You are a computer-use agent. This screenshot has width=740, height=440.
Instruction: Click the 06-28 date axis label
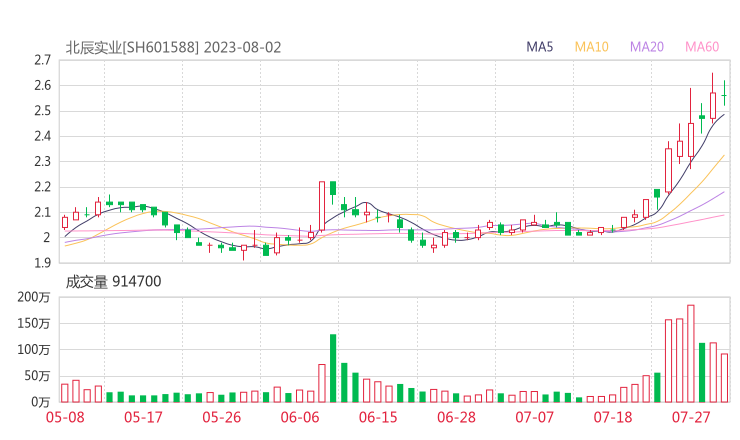tap(456, 417)
